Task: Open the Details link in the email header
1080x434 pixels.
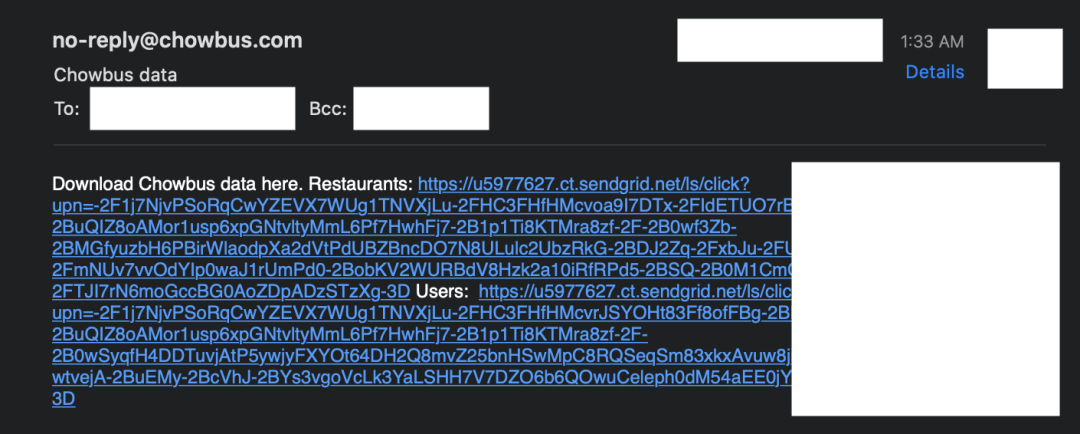Action: [x=935, y=72]
